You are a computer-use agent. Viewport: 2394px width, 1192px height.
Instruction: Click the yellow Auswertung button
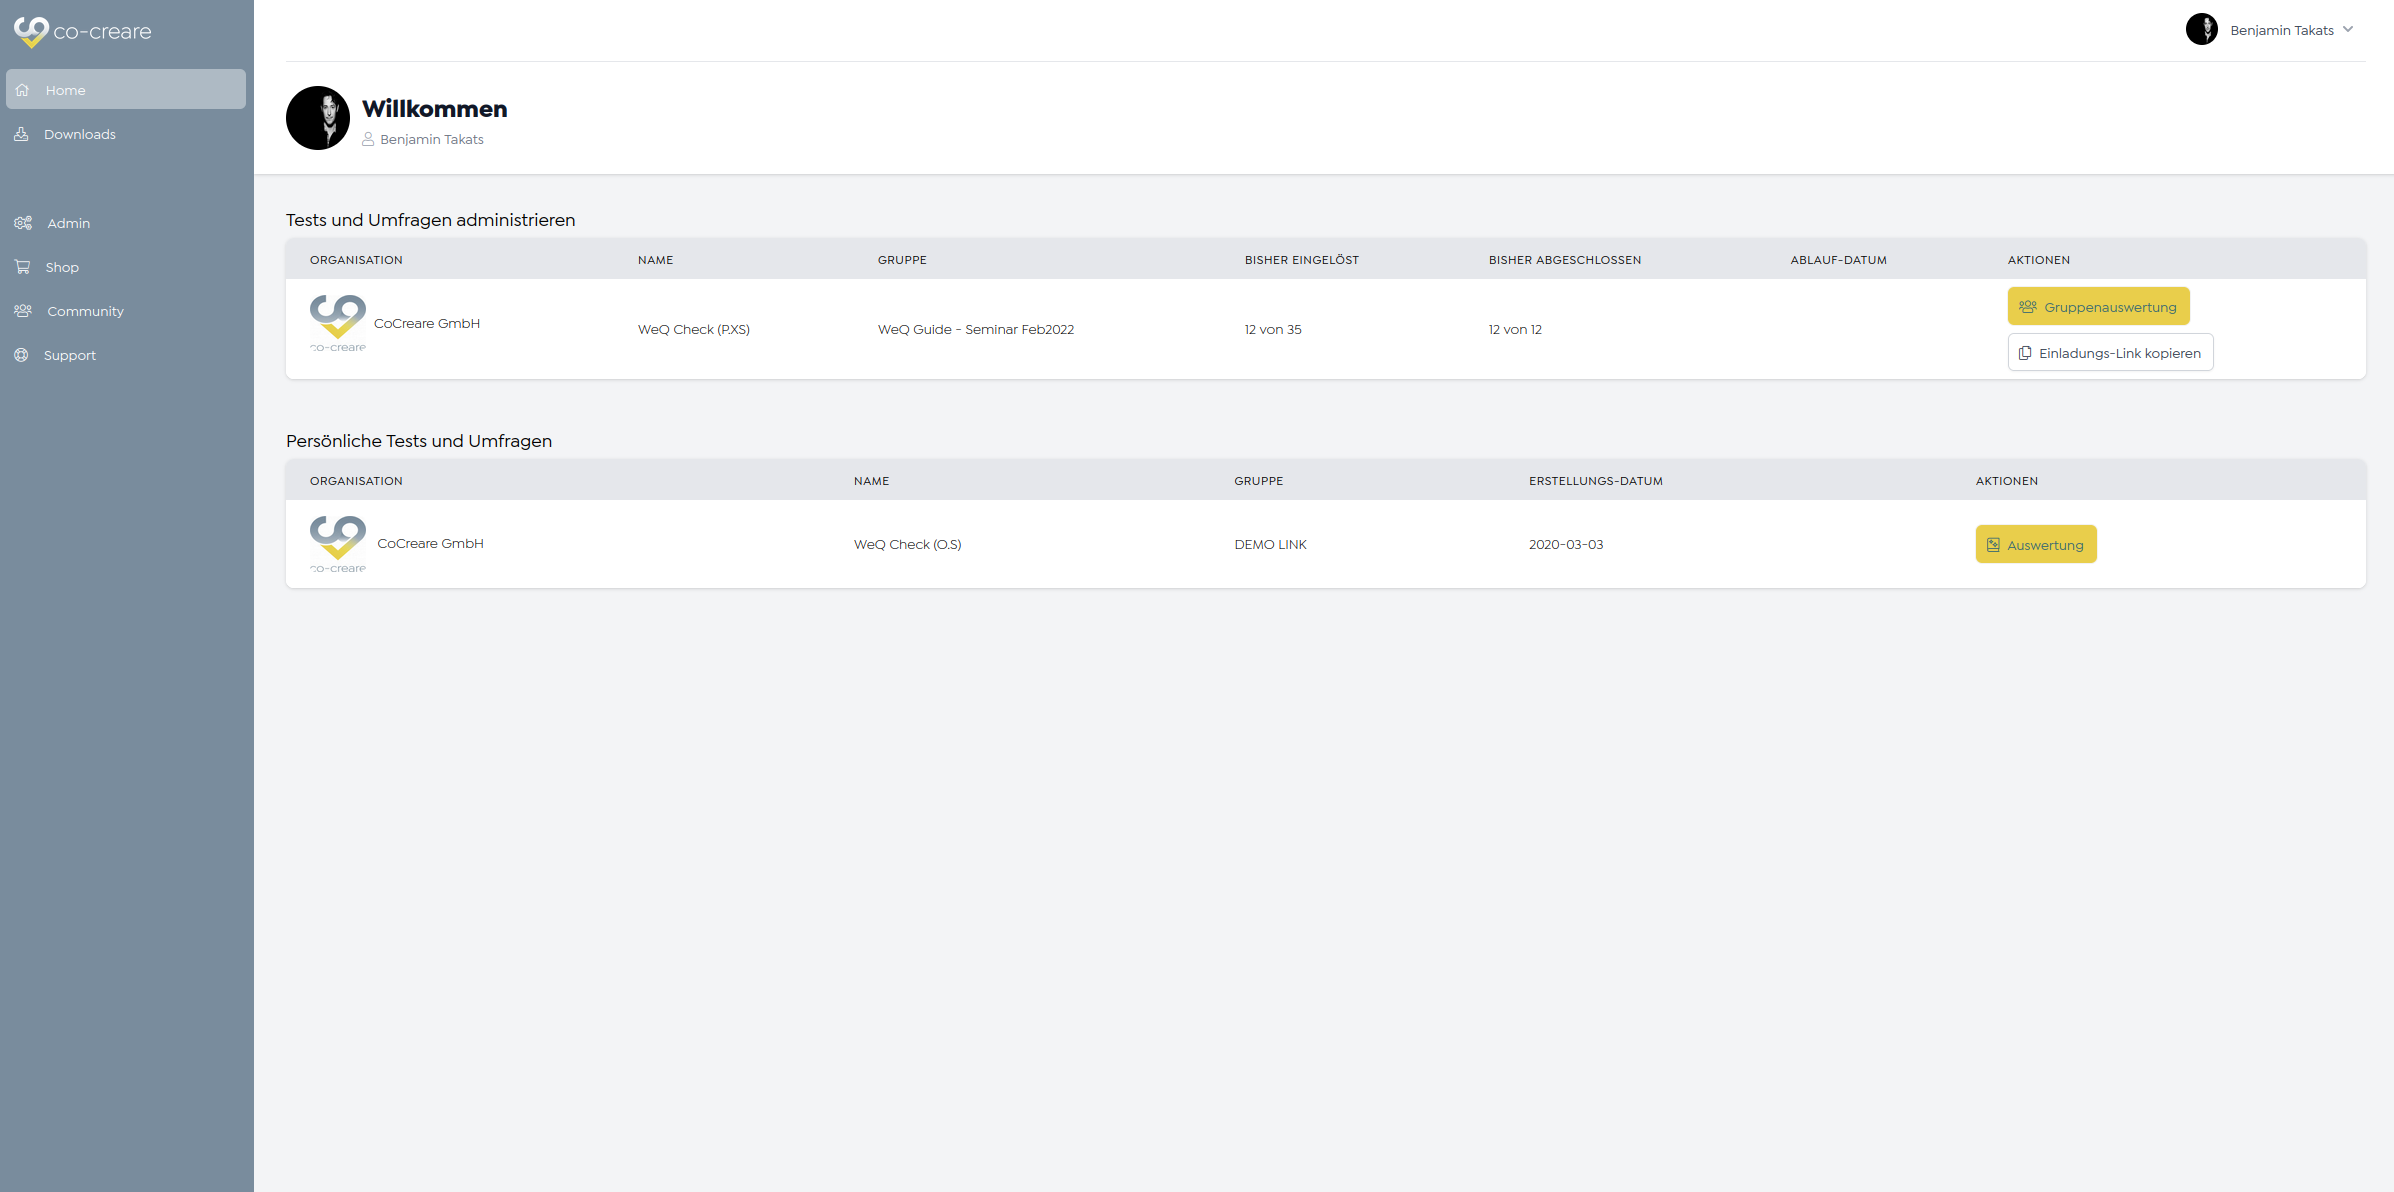click(2035, 545)
